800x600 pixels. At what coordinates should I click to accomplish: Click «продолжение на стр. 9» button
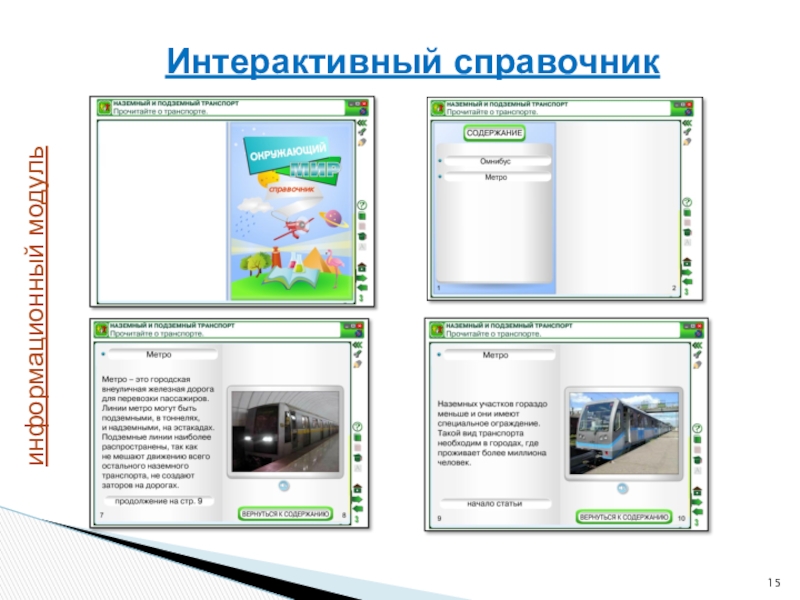(x=159, y=501)
